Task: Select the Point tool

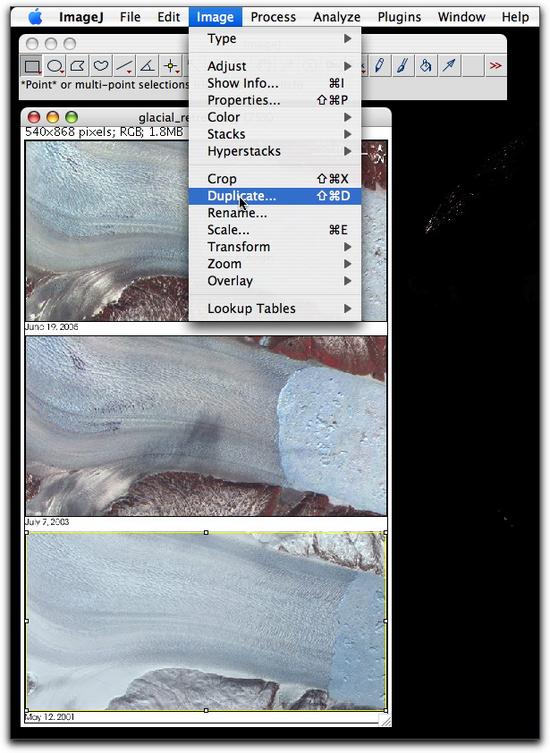Action: [171, 66]
